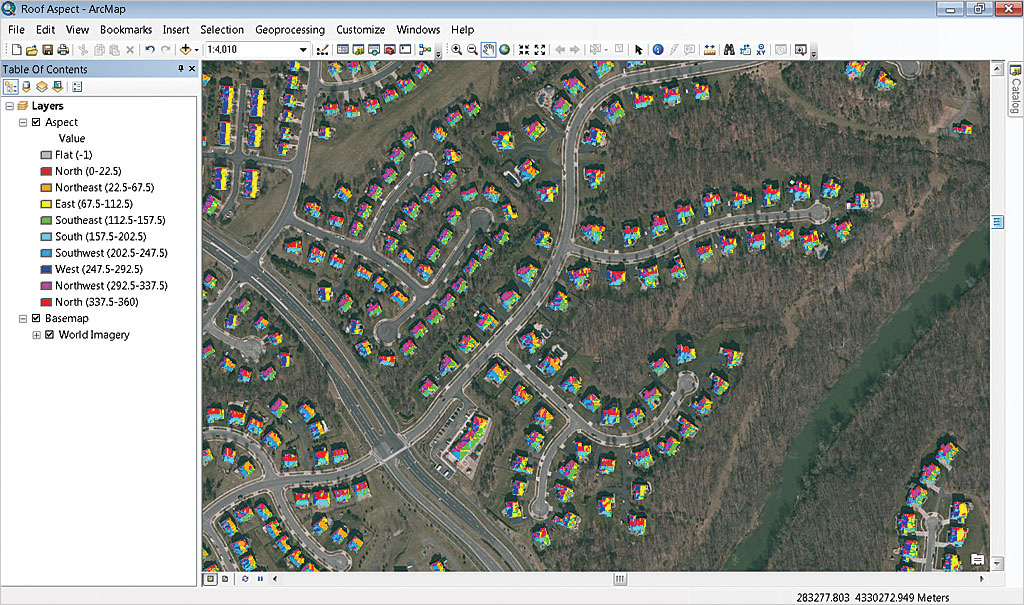The width and height of the screenshot is (1024, 605).
Task: Switch to Layout View button
Action: pyautogui.click(x=225, y=579)
